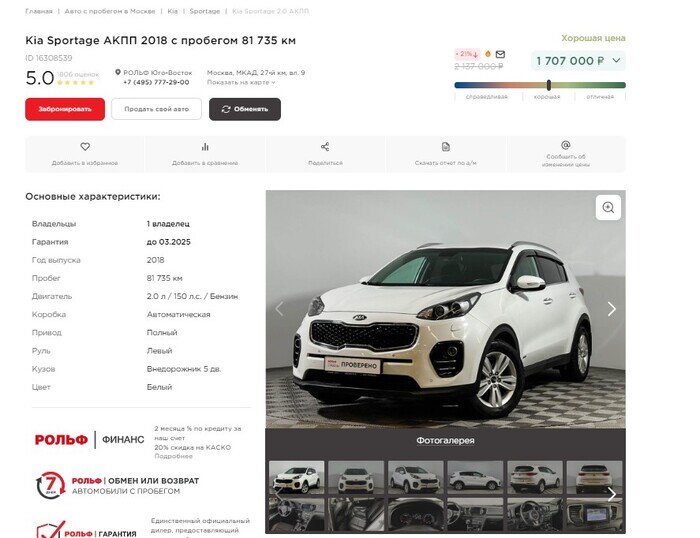This screenshot has height=538, width=700.
Task: Click the red Забронировать button
Action: 65,109
